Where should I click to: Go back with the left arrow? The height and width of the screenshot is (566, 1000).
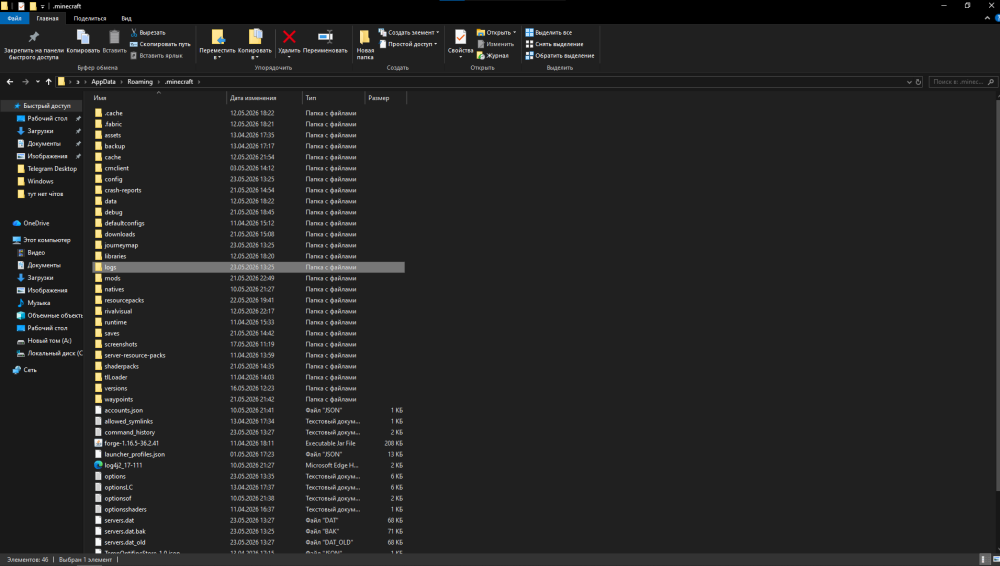pyautogui.click(x=10, y=82)
